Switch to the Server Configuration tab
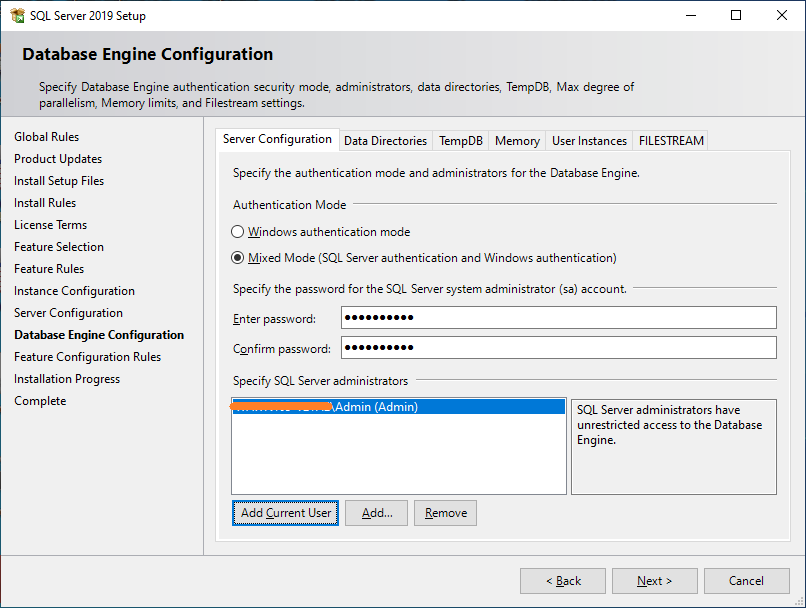Screen dimensions: 806x608 [x=277, y=139]
